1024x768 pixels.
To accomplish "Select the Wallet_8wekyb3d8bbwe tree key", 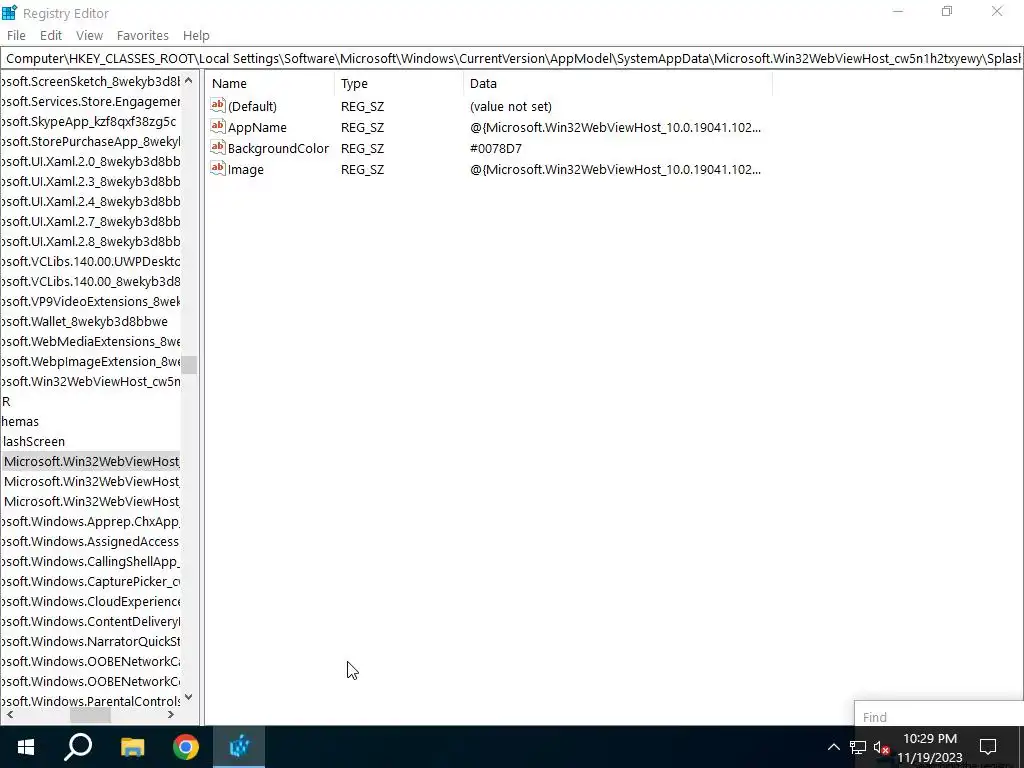I will pos(84,321).
